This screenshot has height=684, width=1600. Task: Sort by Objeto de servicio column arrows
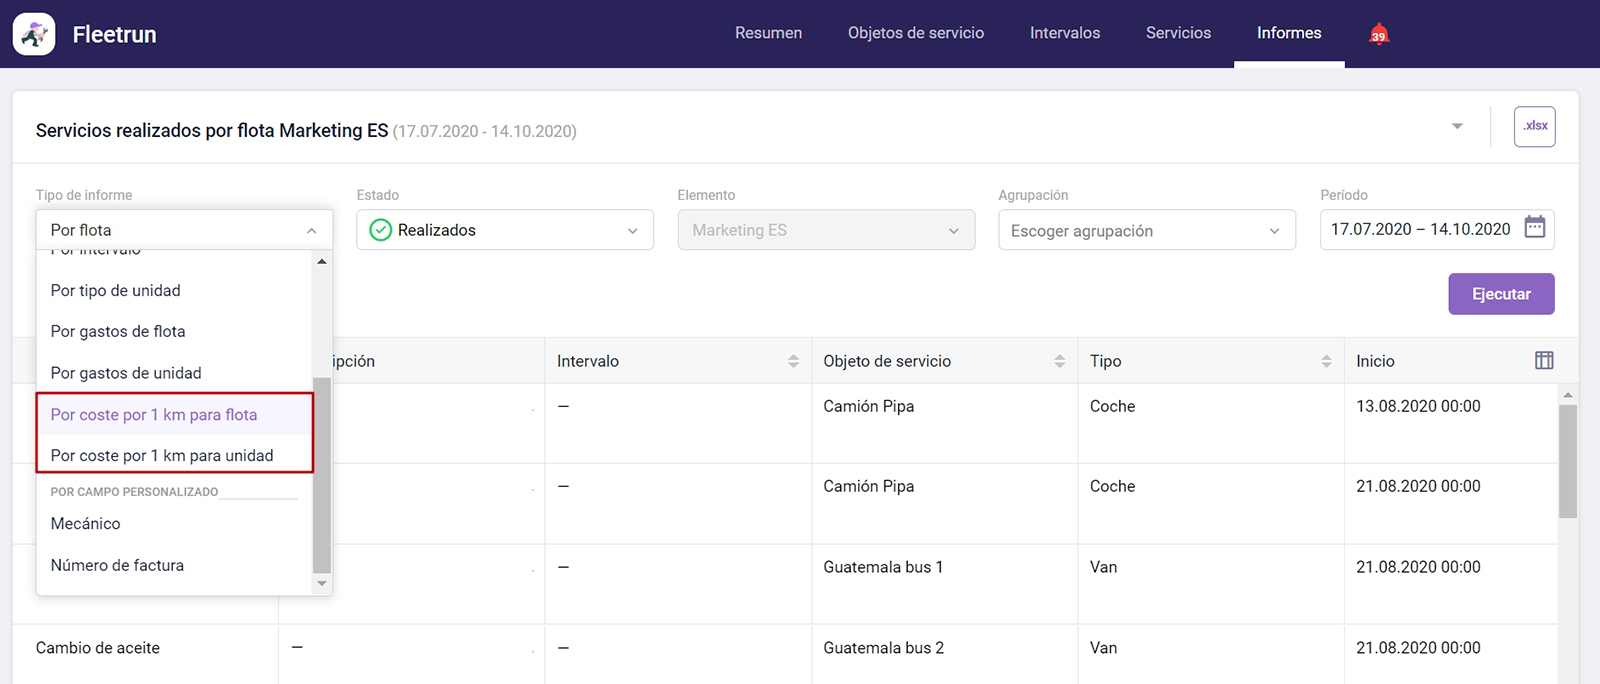point(1059,361)
